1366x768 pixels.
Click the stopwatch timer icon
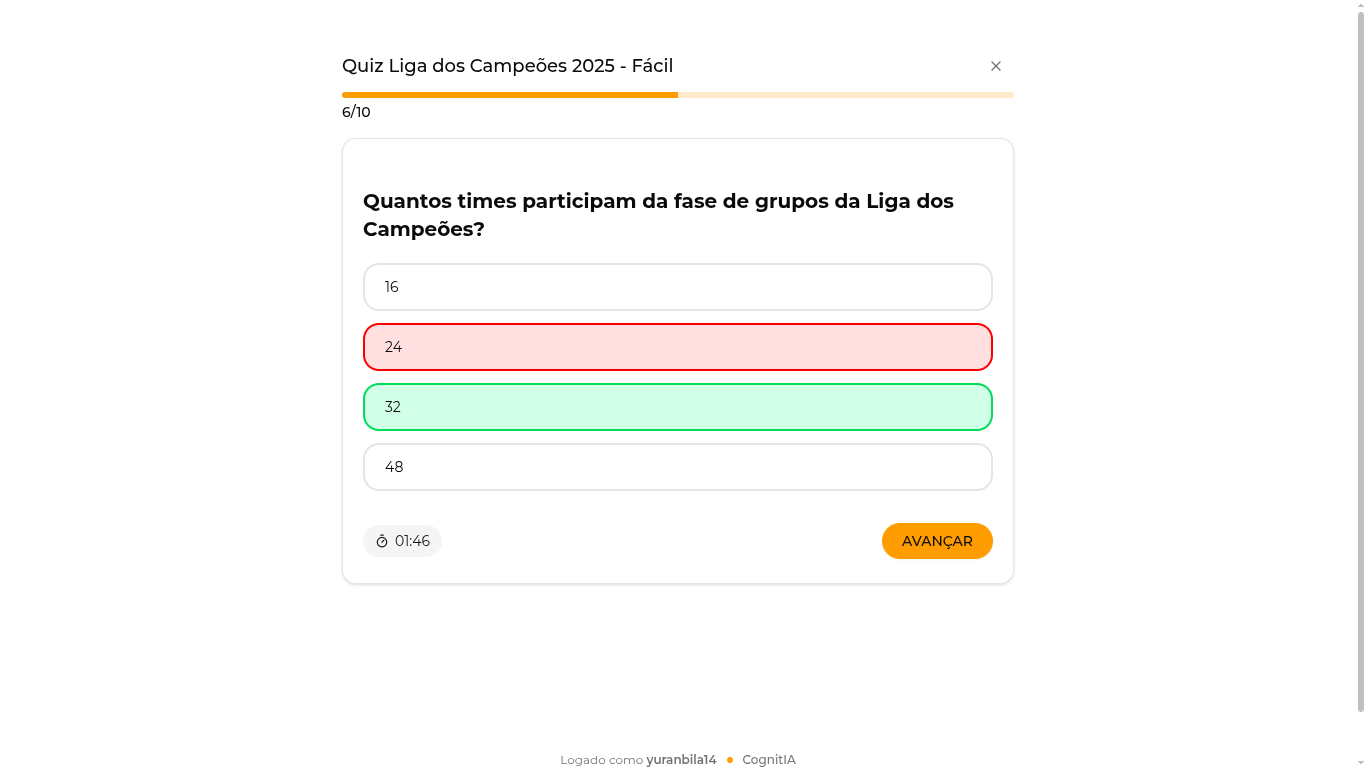coord(383,541)
